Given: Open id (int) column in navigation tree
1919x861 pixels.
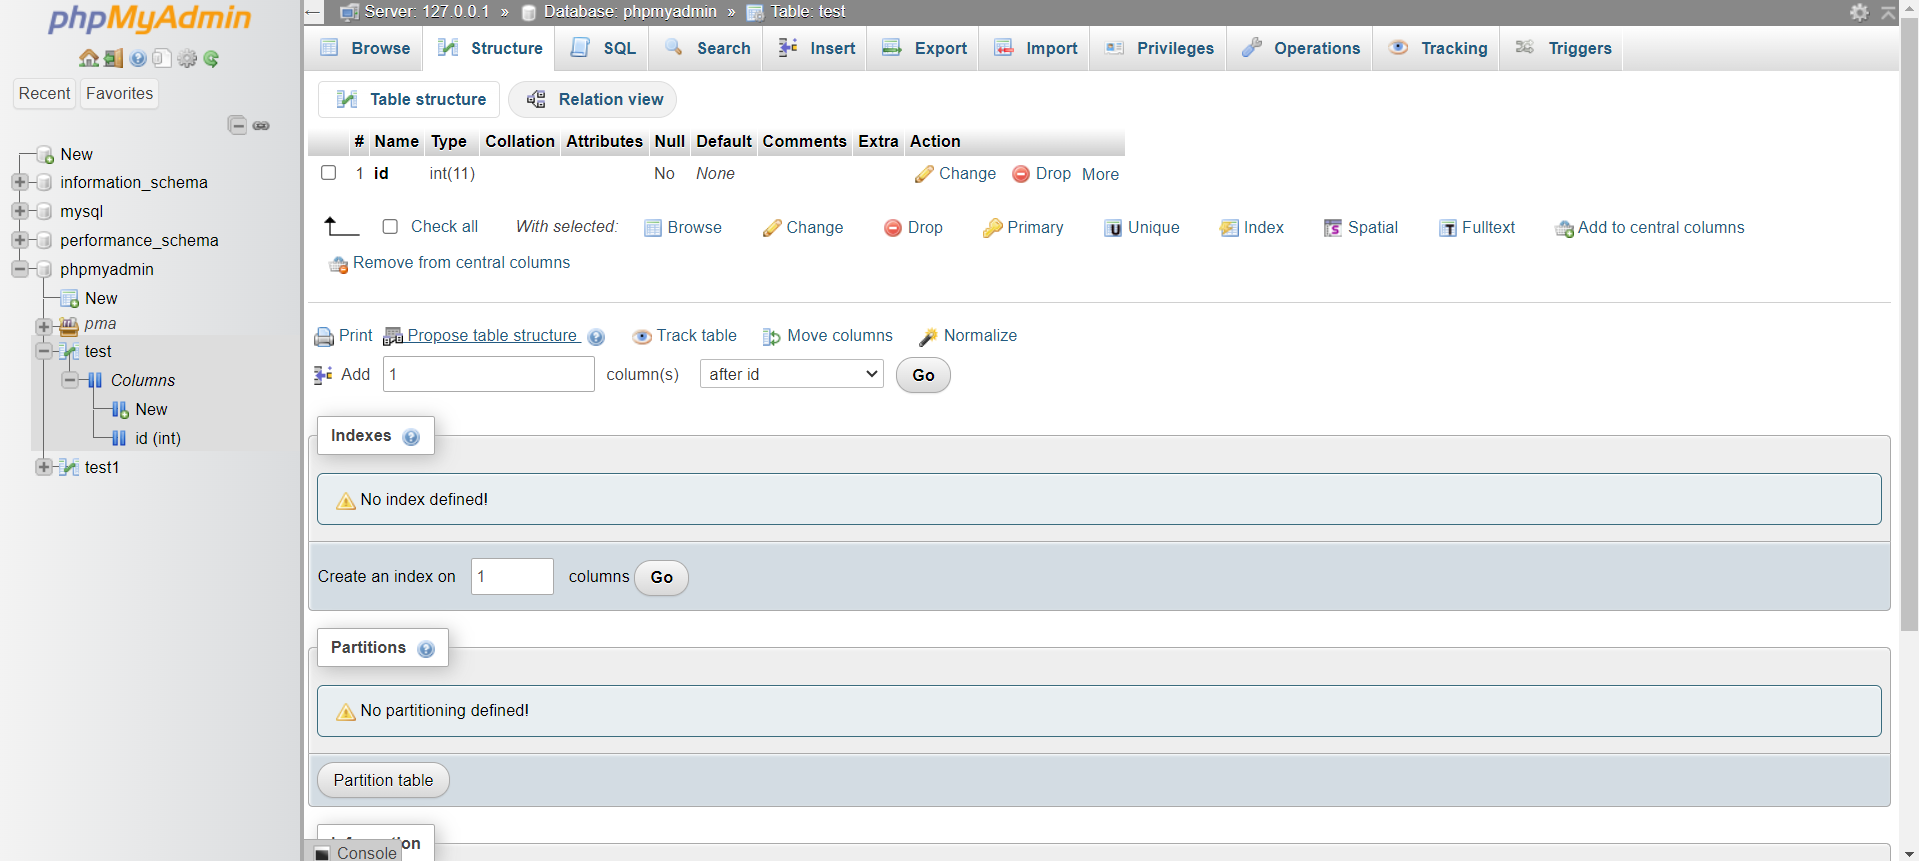Looking at the screenshot, I should (158, 438).
